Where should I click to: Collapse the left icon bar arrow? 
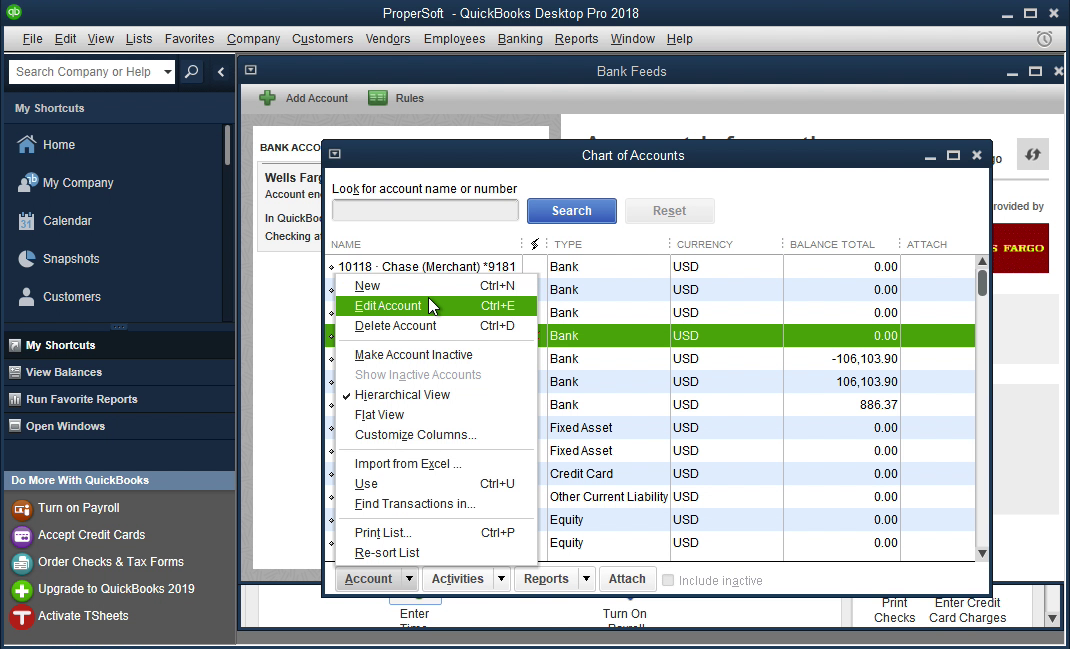click(x=220, y=72)
